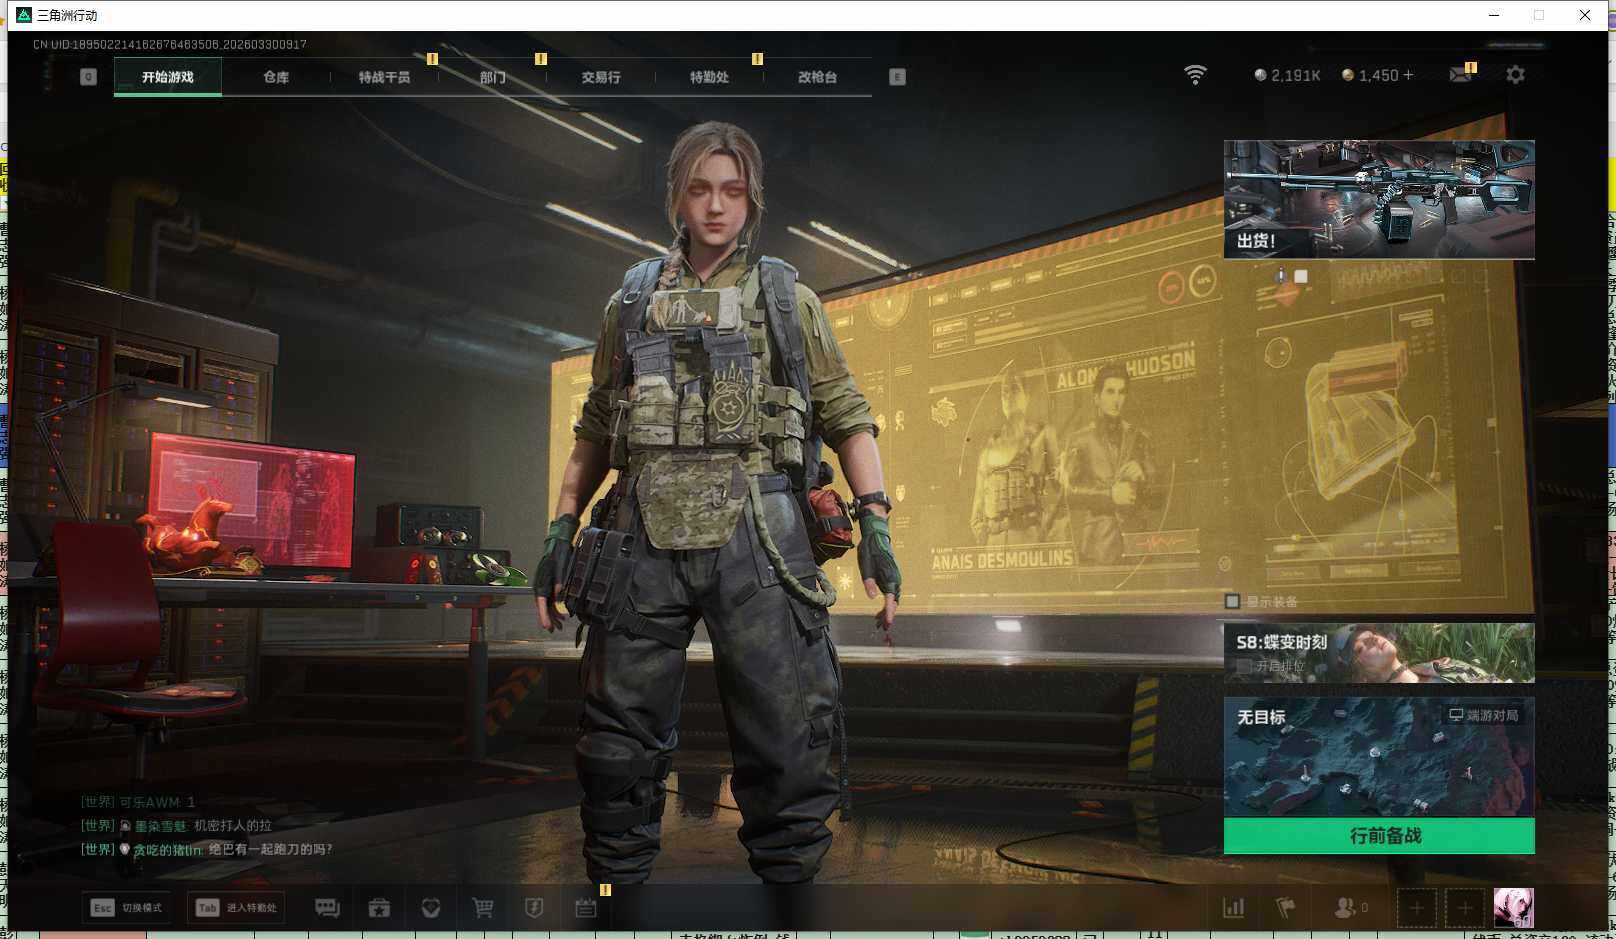Screen dimensions: 1616x939
Task: Click the Esc 切换模式 button
Action: click(126, 908)
